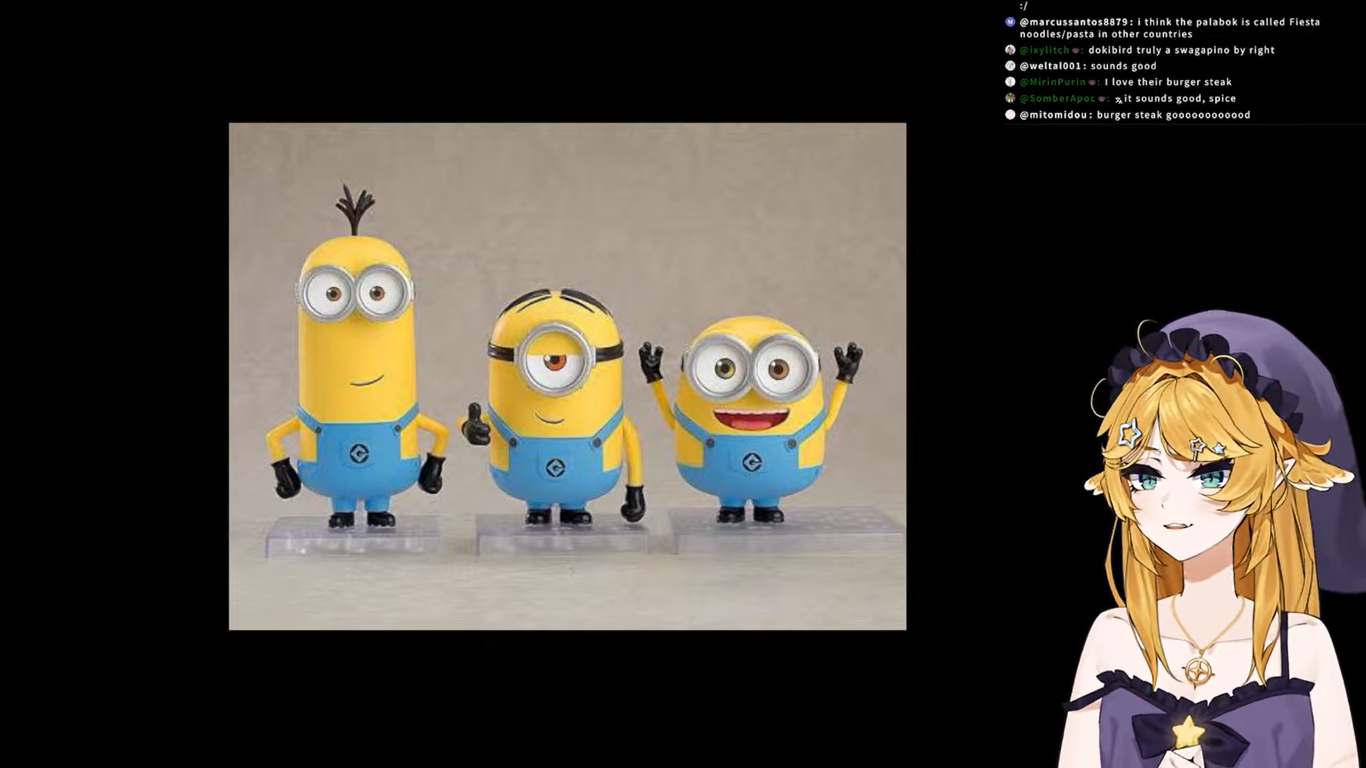Click the member badge after @ixylitch
This screenshot has width=1366, height=768.
point(1077,50)
